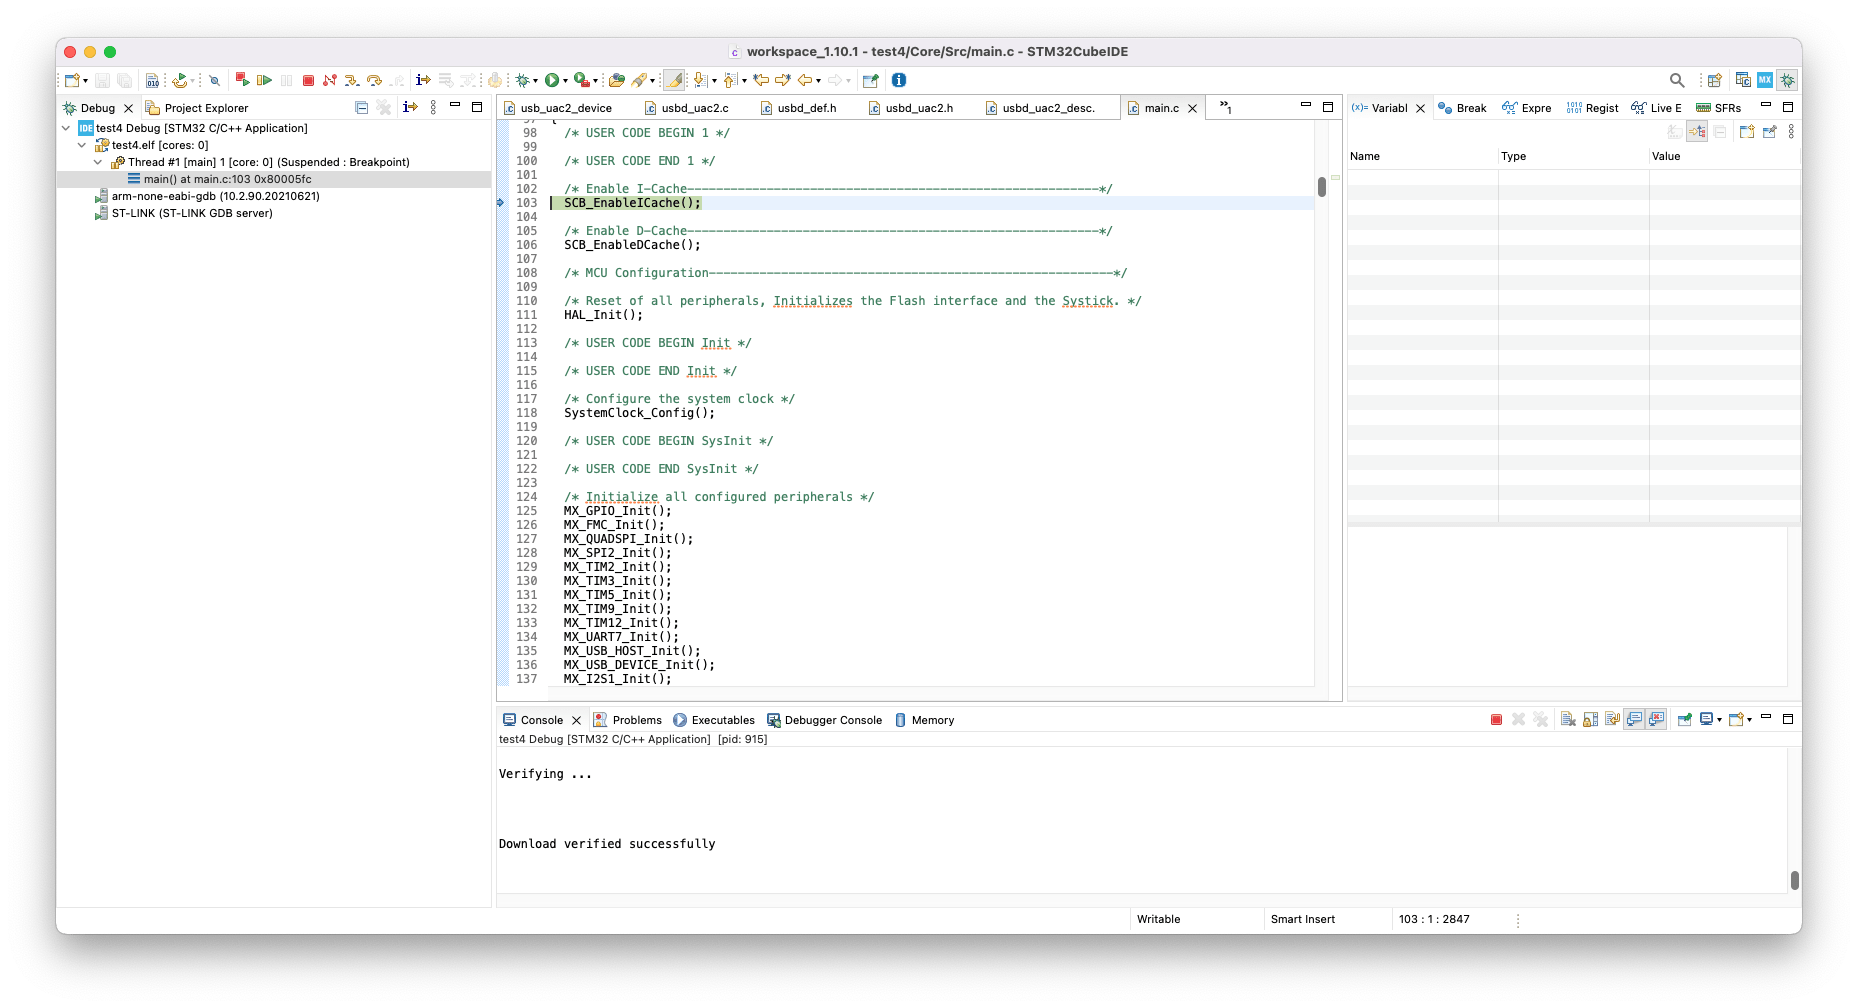Click the Step Into icon
The height and width of the screenshot is (1008, 1858).
(352, 80)
